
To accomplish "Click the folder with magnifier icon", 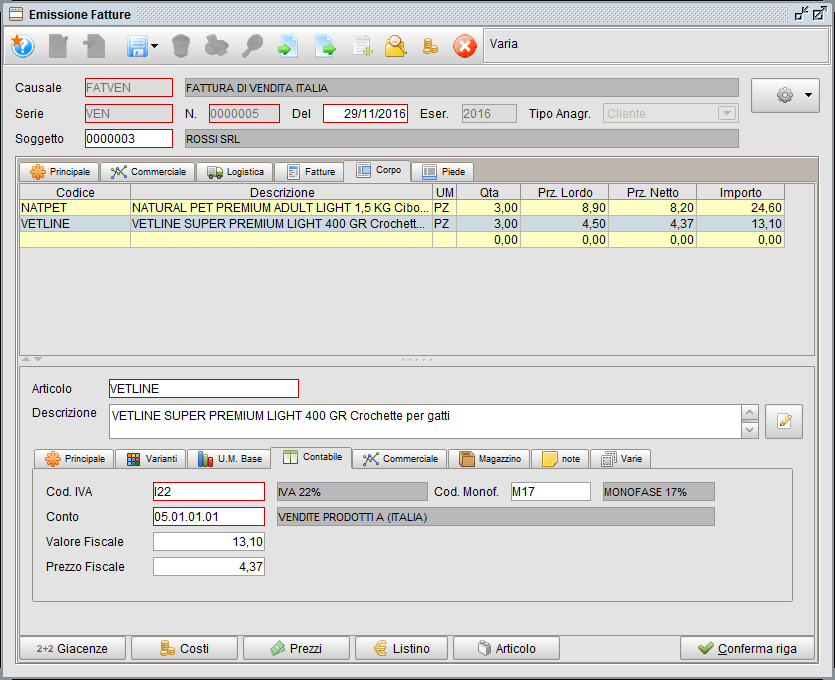I will [x=396, y=46].
